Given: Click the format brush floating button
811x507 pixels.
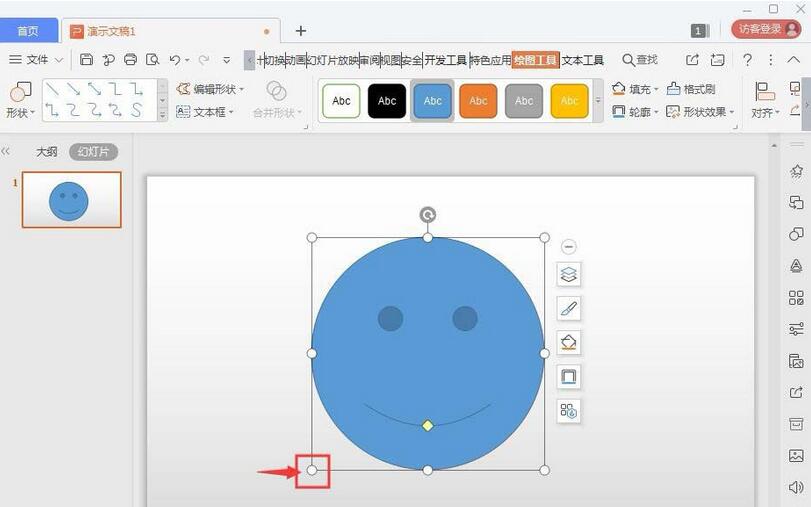Looking at the screenshot, I should click(x=569, y=309).
